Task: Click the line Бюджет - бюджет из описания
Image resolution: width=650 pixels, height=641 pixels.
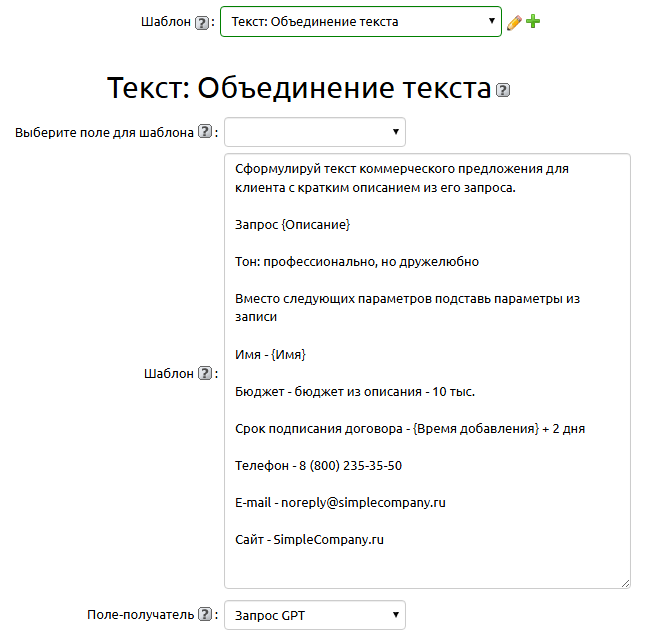Action: point(355,392)
